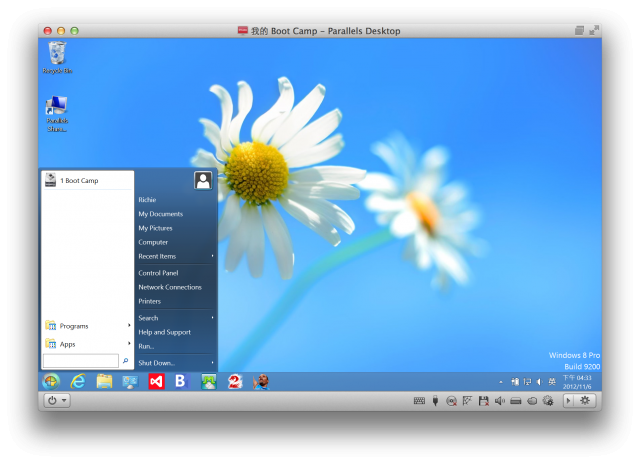Image resolution: width=640 pixels, height=464 pixels.
Task: Click the taskbar clock and date
Action: click(577, 382)
